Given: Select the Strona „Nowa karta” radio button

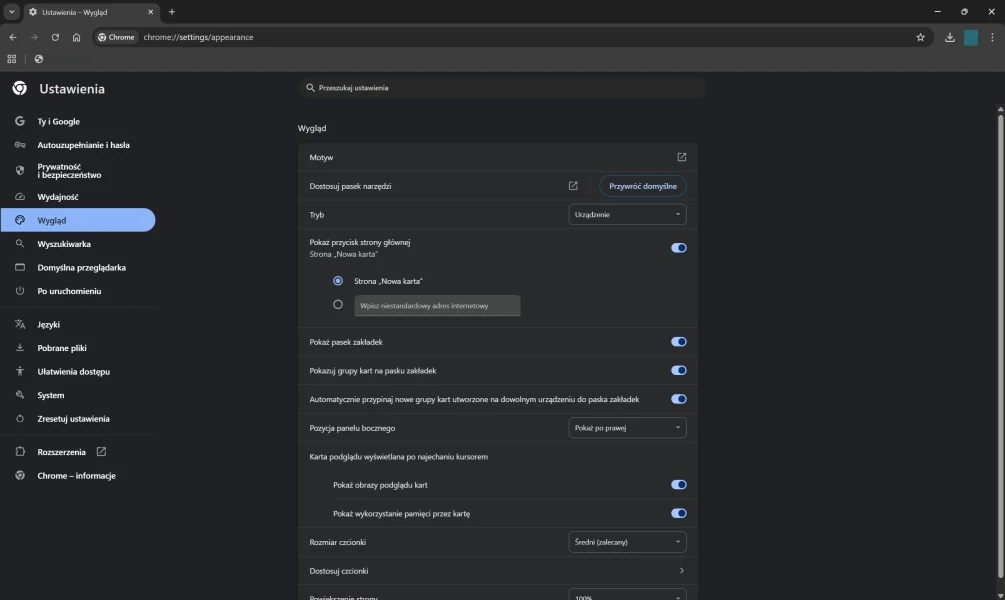Looking at the screenshot, I should click(338, 281).
